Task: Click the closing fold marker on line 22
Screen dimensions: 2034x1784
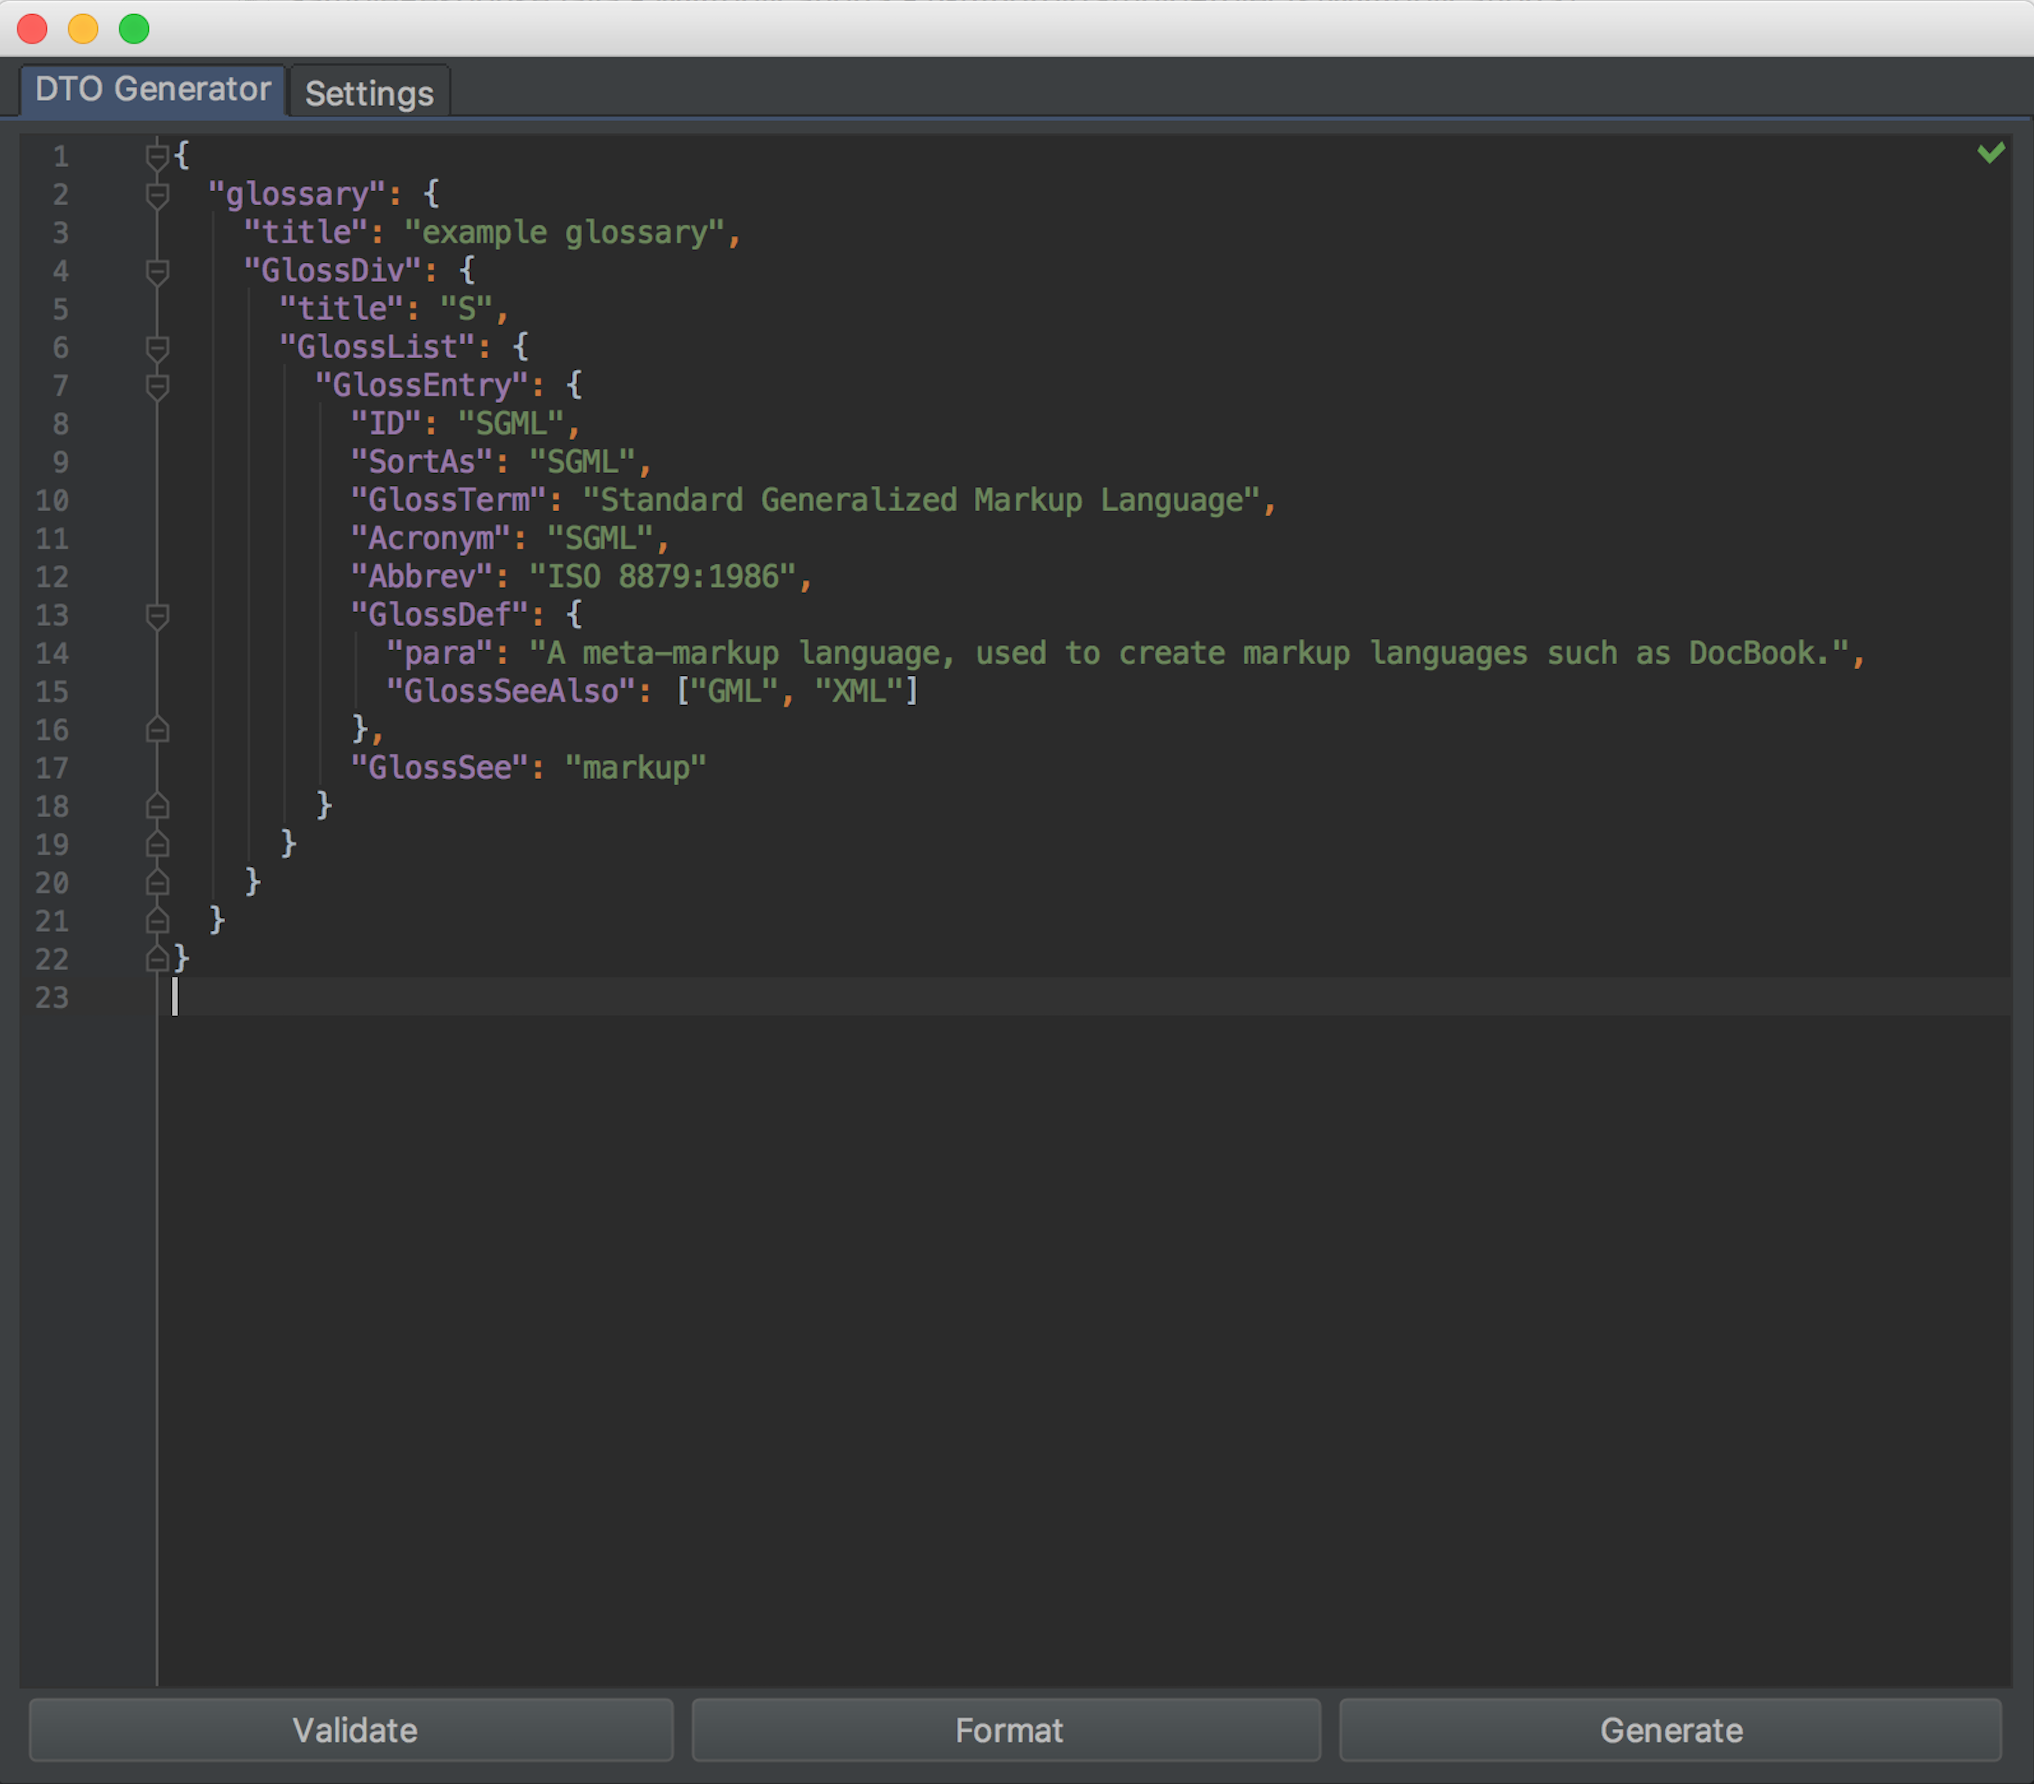Action: click(157, 959)
